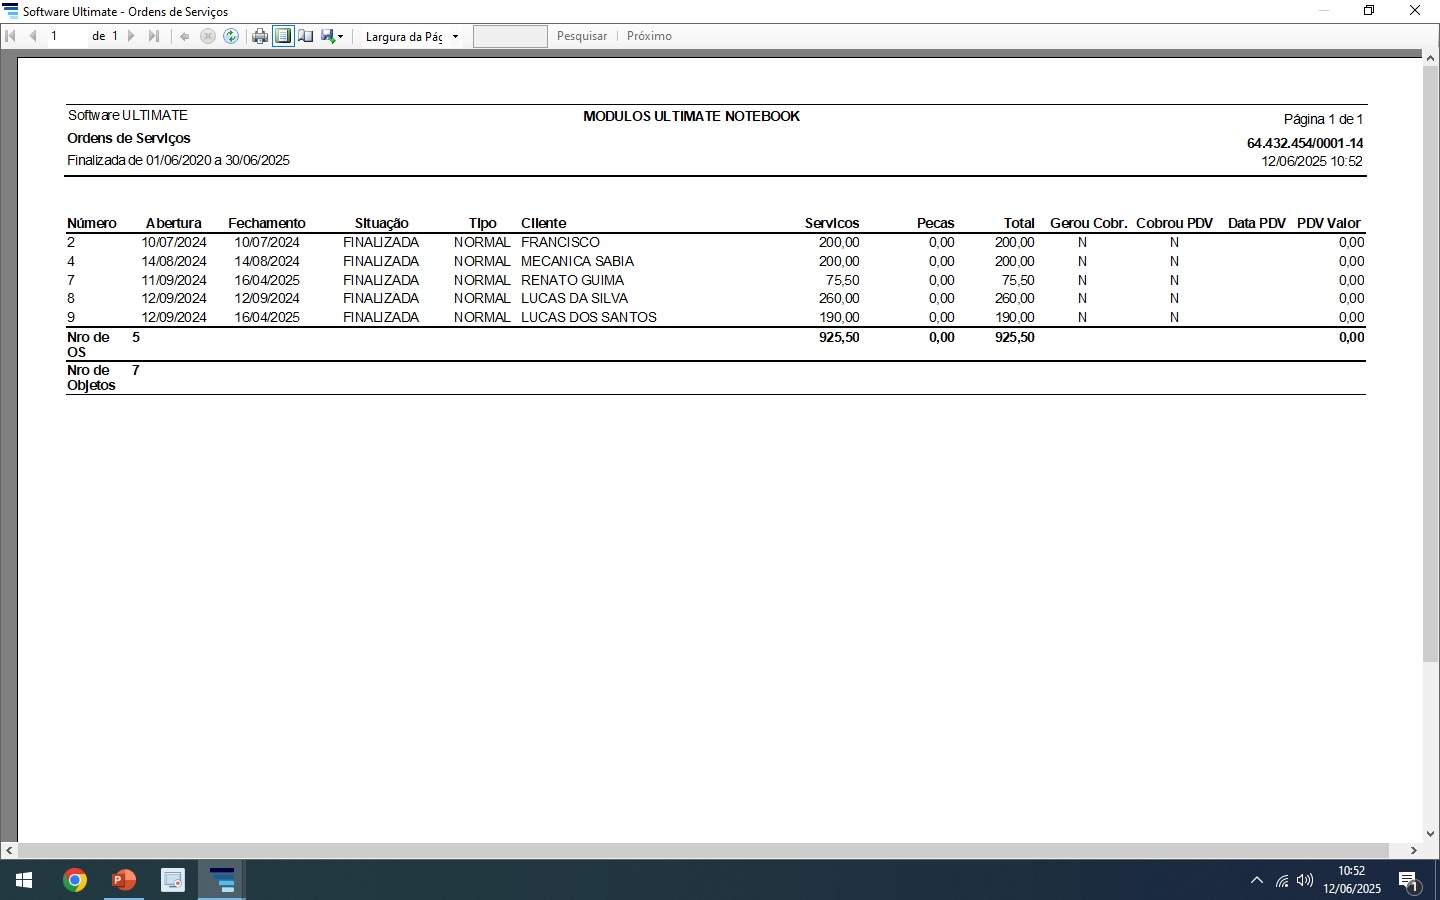Image resolution: width=1440 pixels, height=900 pixels.
Task: Click the Servicos column header
Action: tap(832, 223)
